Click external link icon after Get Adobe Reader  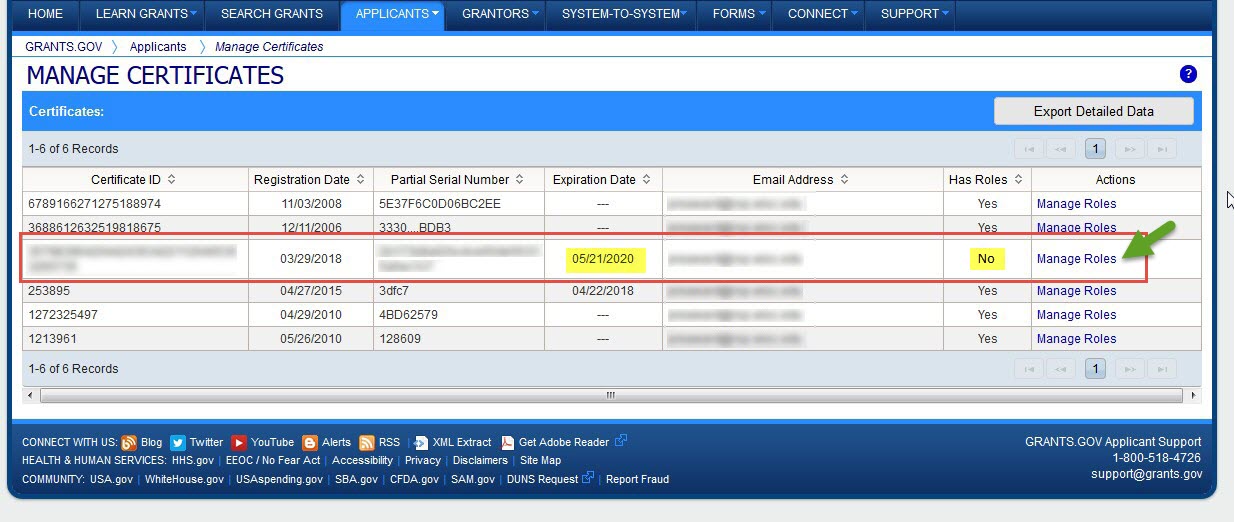pyautogui.click(x=621, y=441)
